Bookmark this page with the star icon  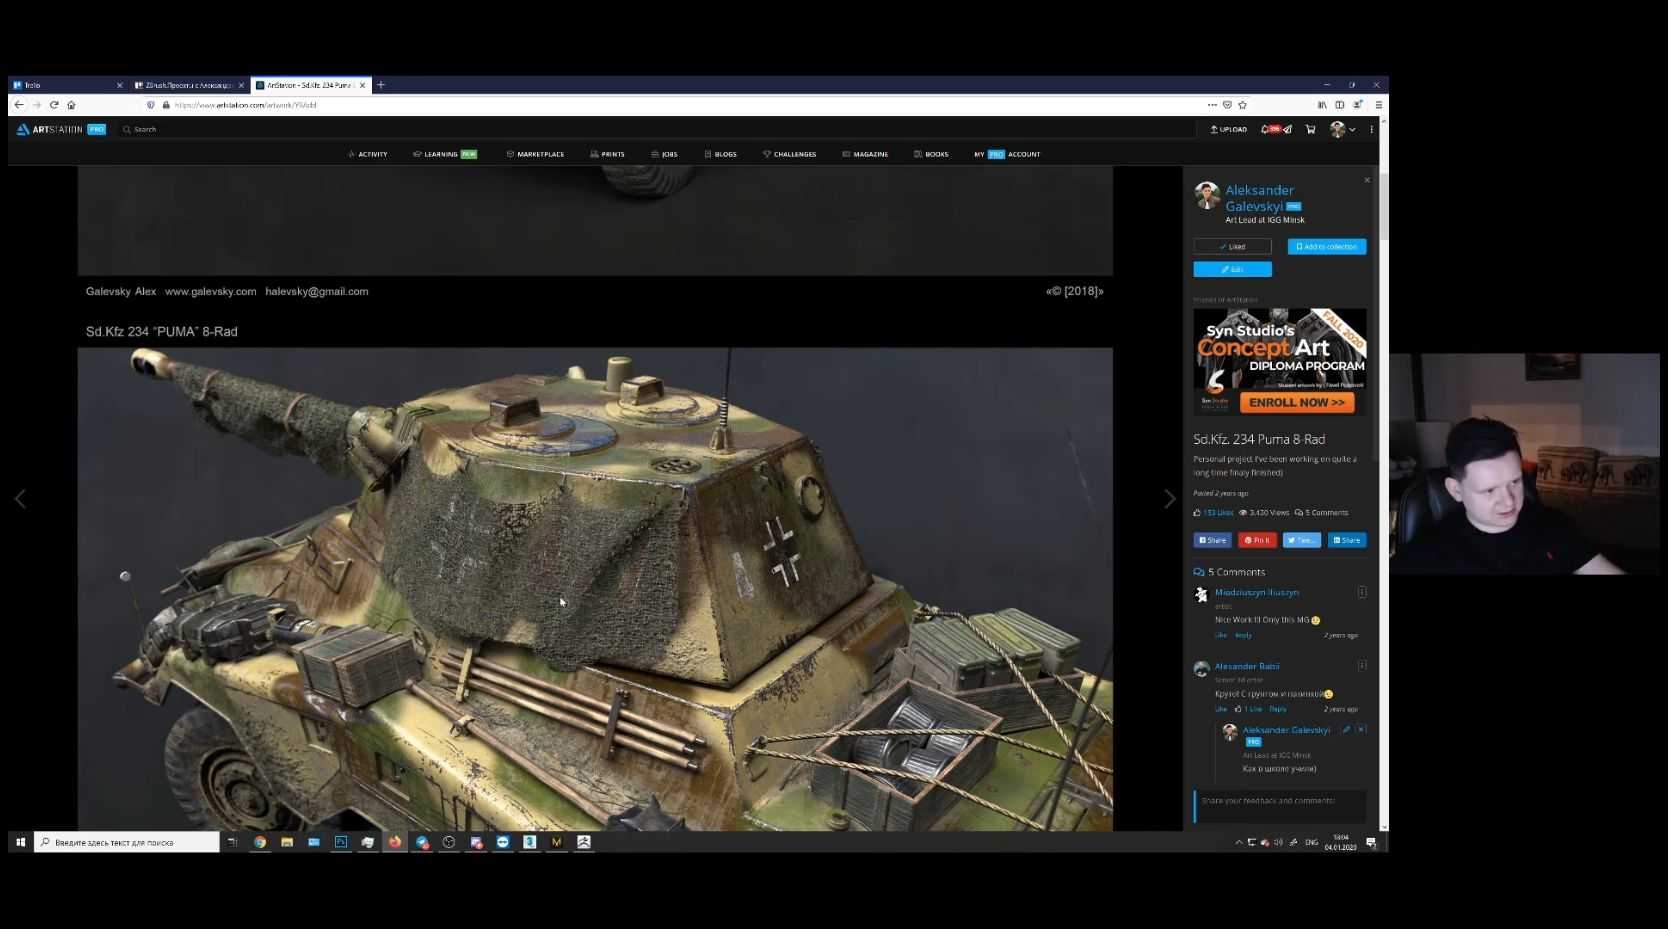coord(1243,105)
